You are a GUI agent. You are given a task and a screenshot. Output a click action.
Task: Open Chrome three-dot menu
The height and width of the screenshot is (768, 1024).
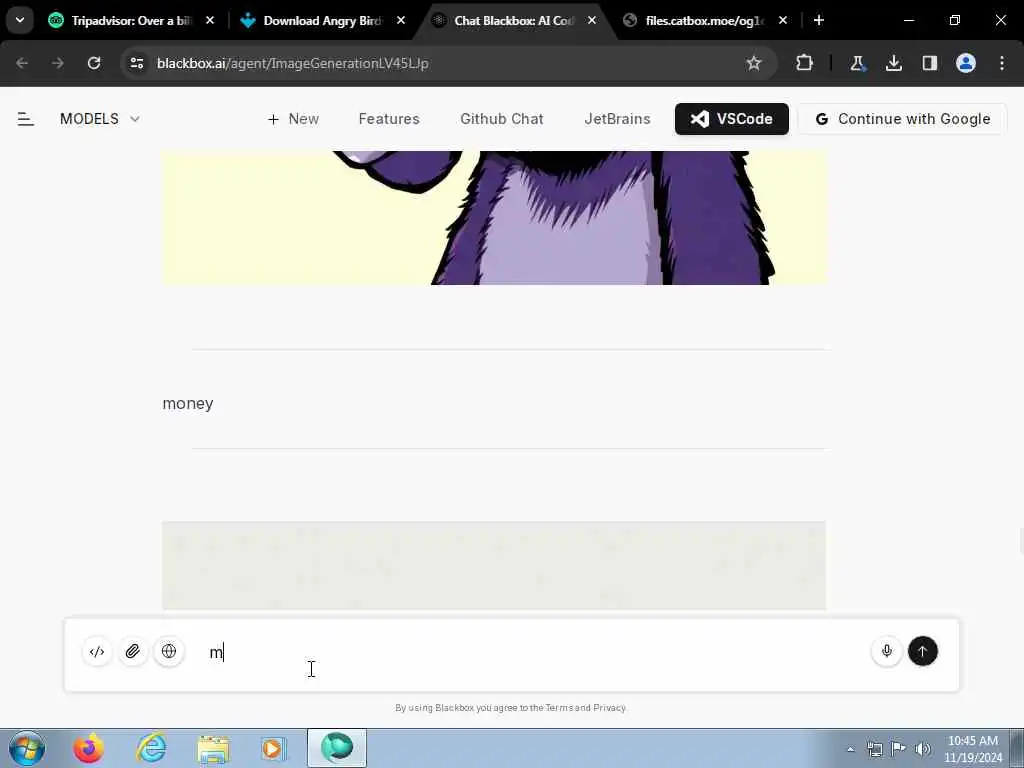(1002, 63)
